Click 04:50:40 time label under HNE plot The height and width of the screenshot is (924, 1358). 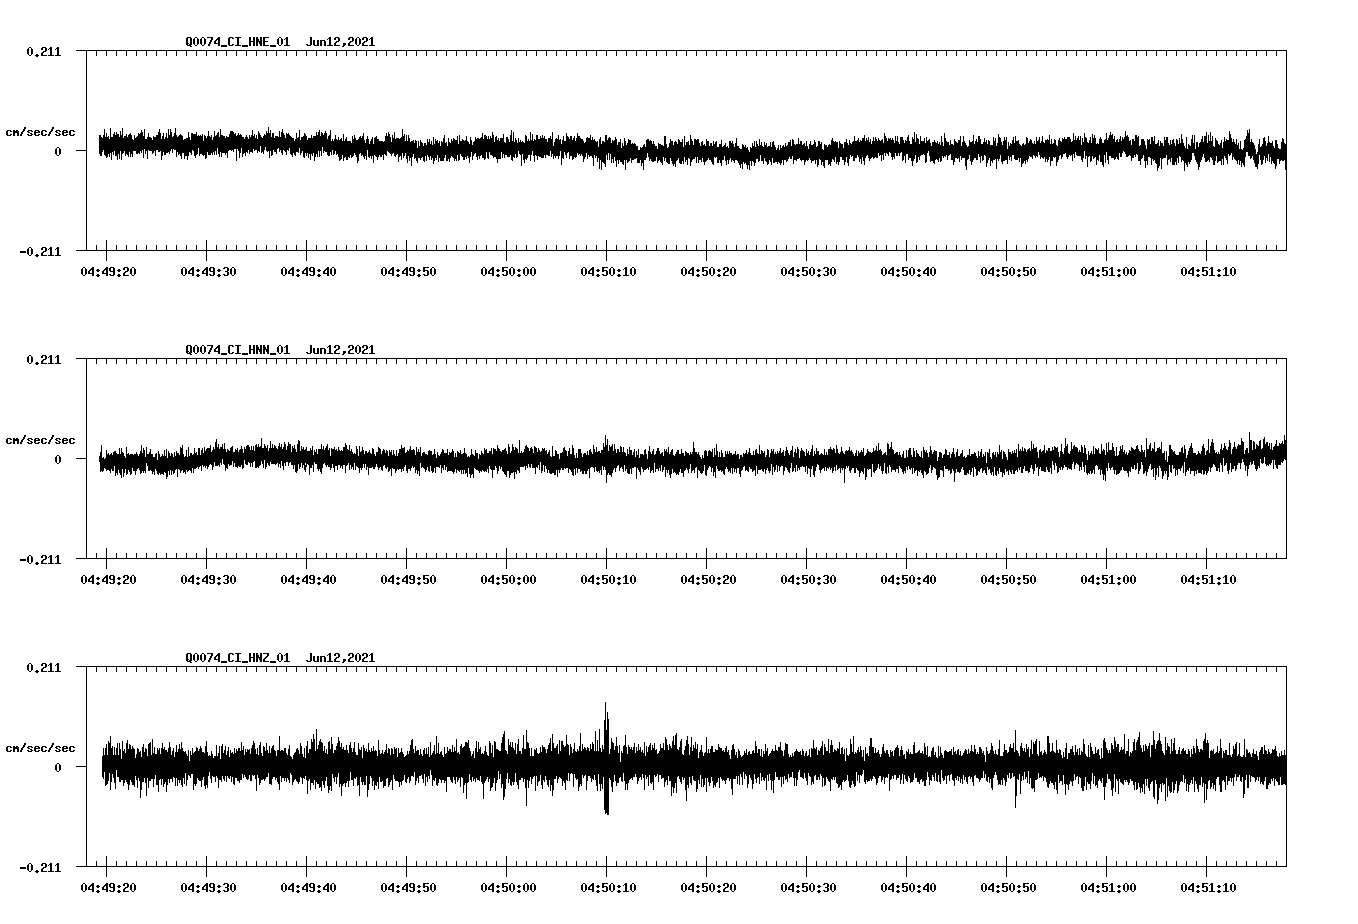(x=908, y=272)
